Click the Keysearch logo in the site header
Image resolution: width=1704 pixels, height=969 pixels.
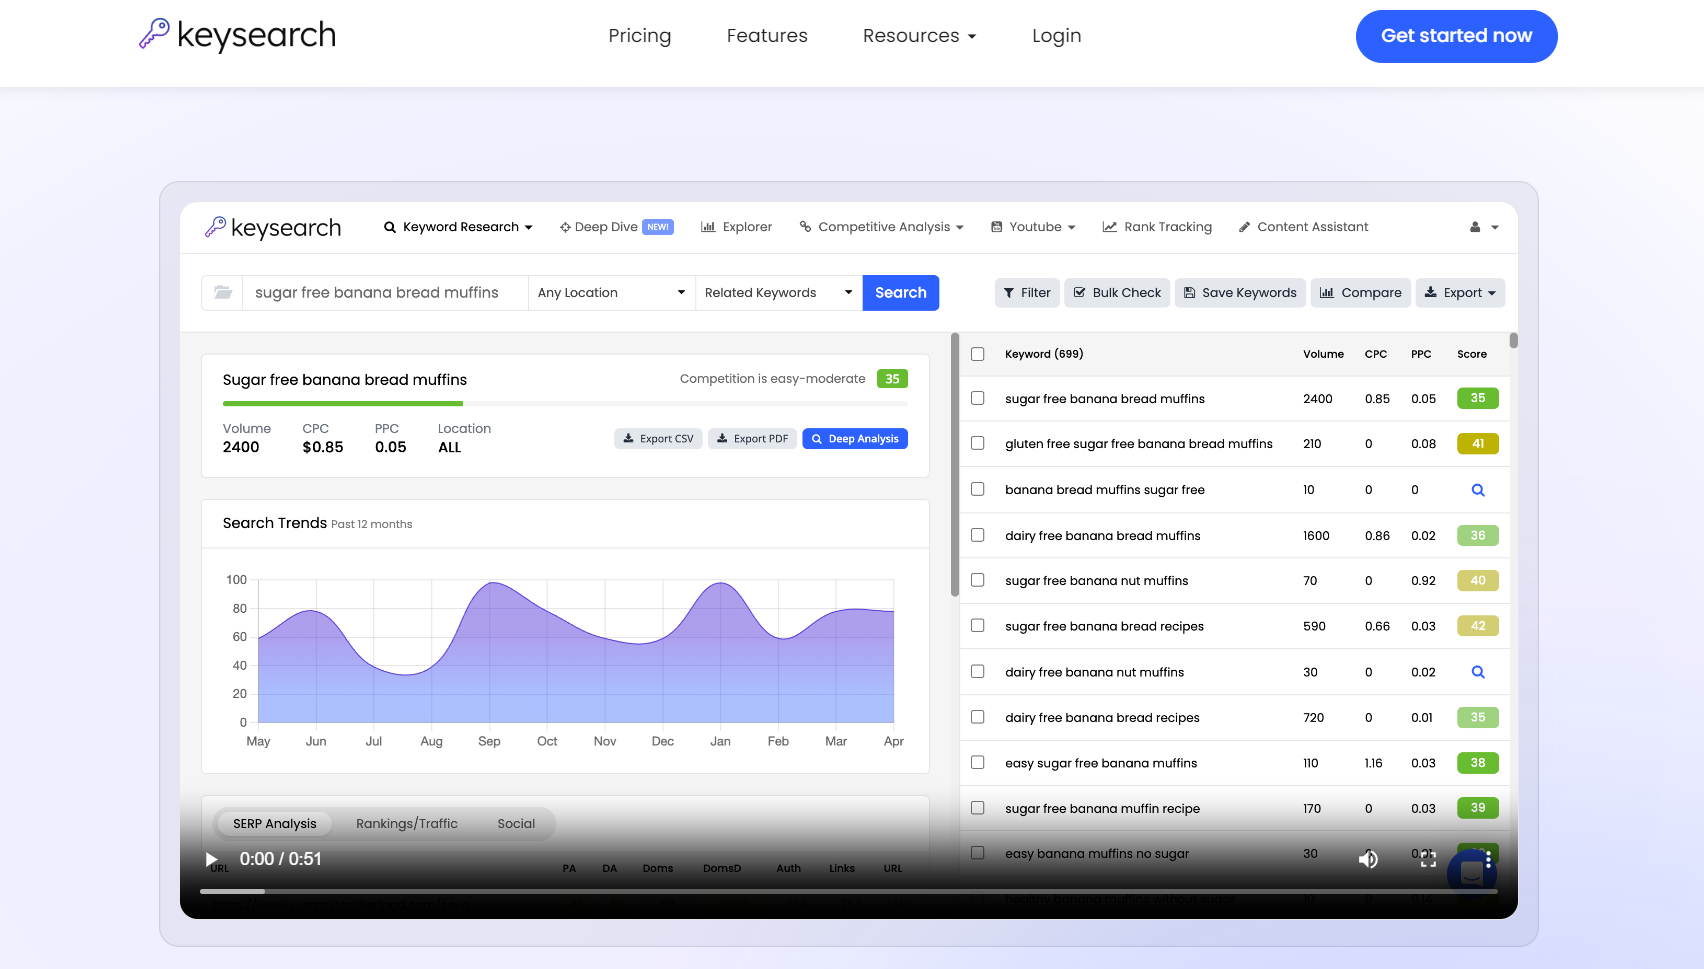pyautogui.click(x=238, y=35)
